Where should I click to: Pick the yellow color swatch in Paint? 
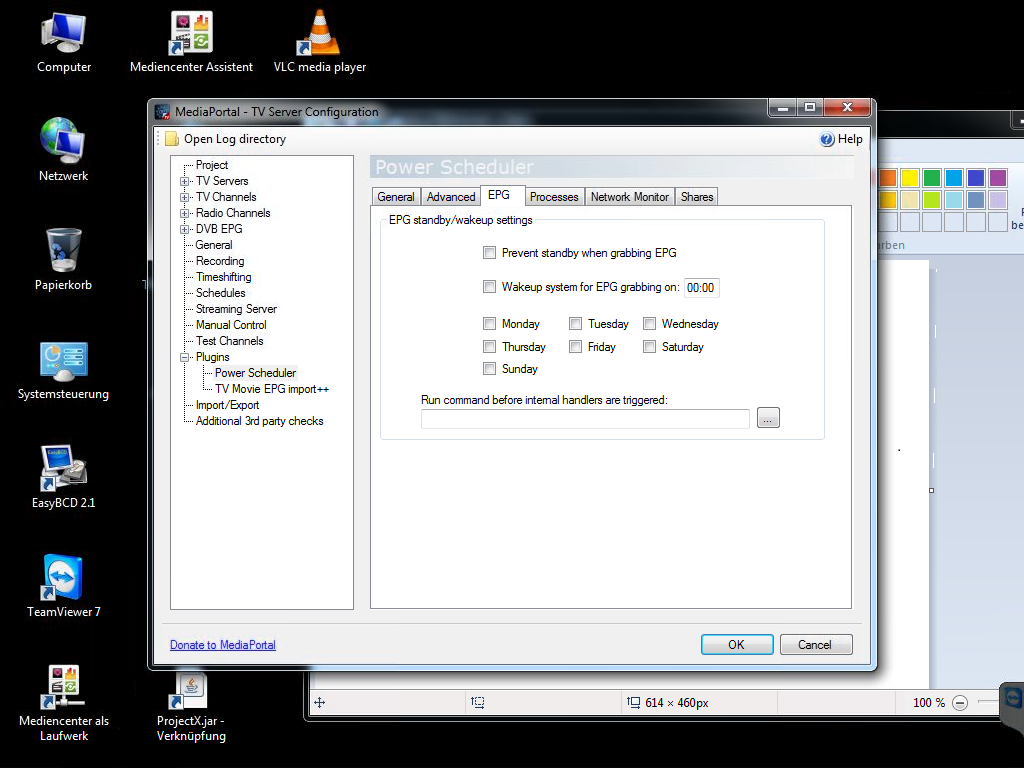pos(910,178)
